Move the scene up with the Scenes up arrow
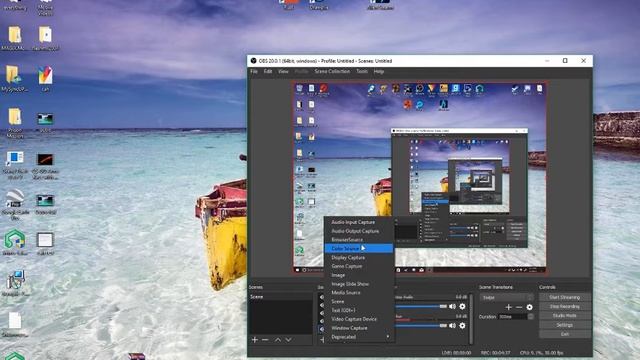The height and width of the screenshot is (360, 640). pos(278,340)
